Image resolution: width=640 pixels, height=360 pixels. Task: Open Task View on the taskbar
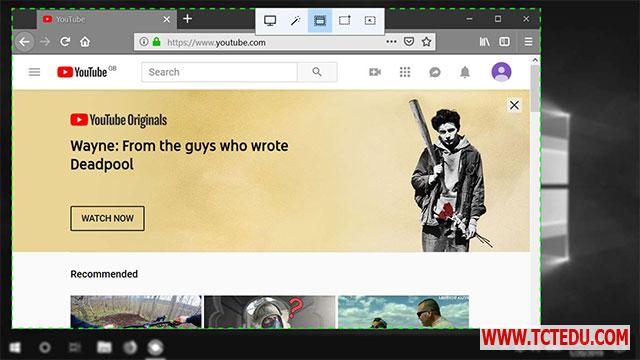click(x=75, y=347)
